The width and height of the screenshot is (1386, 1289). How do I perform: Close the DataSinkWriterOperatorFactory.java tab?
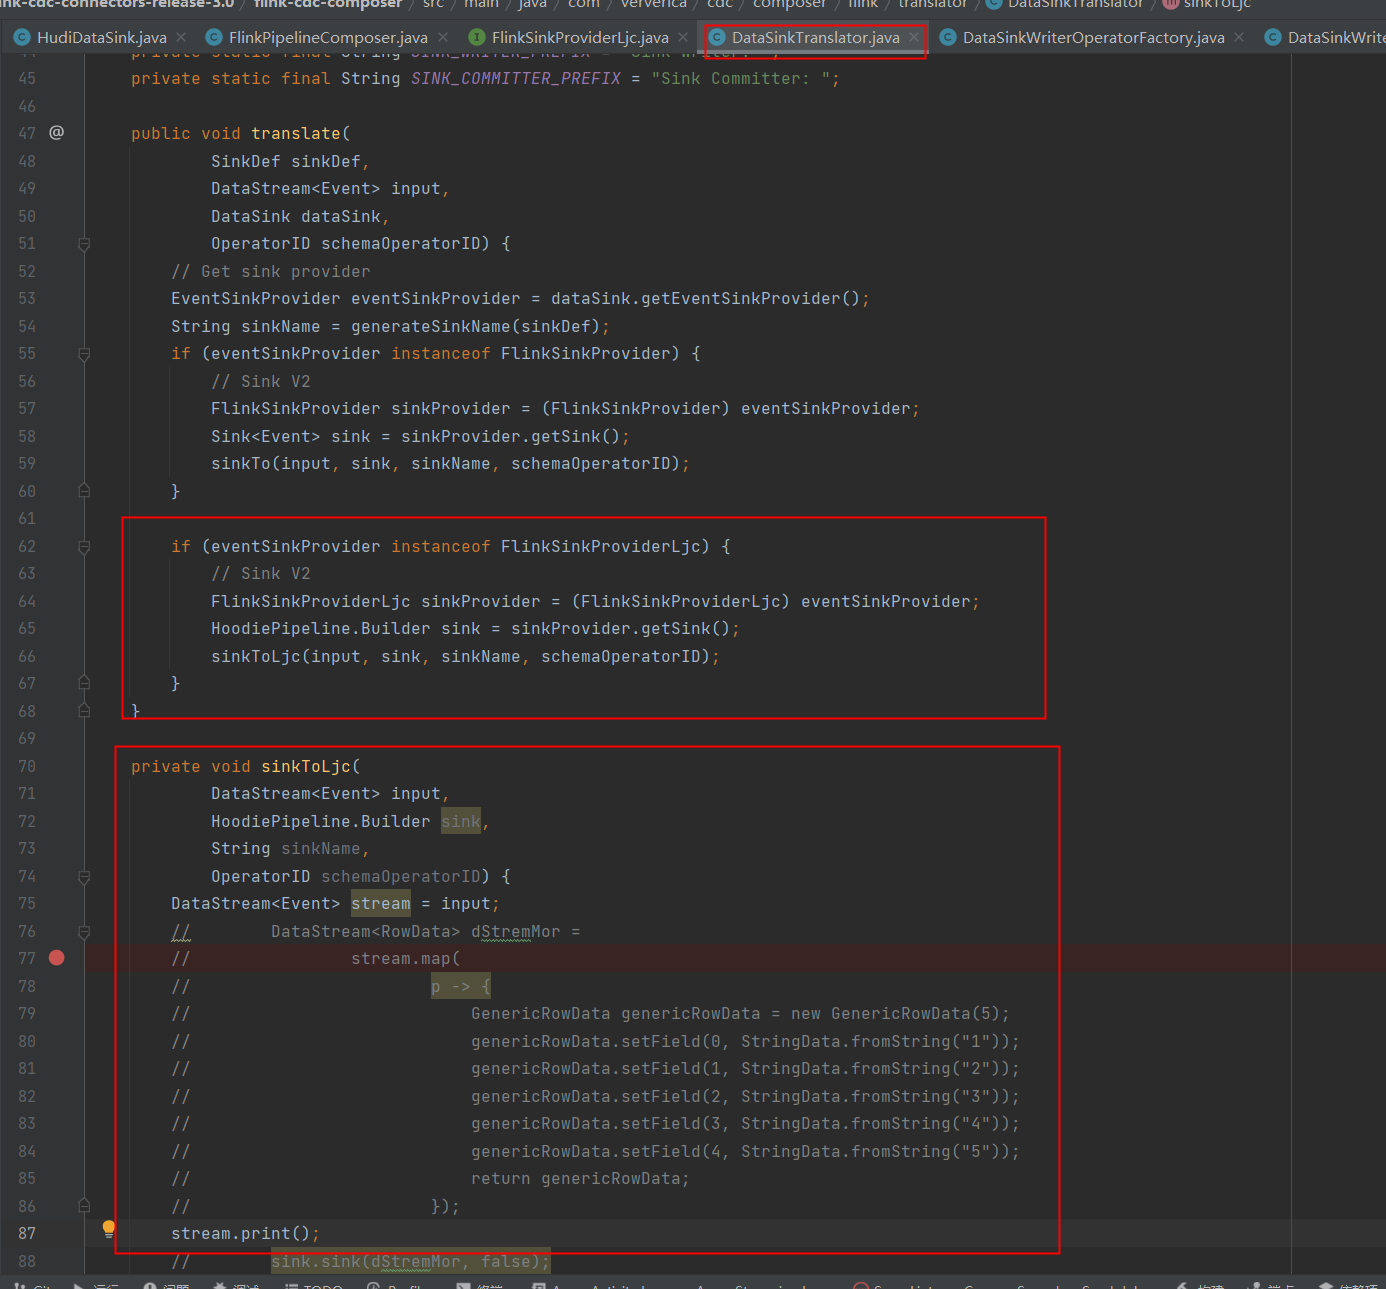click(1239, 37)
